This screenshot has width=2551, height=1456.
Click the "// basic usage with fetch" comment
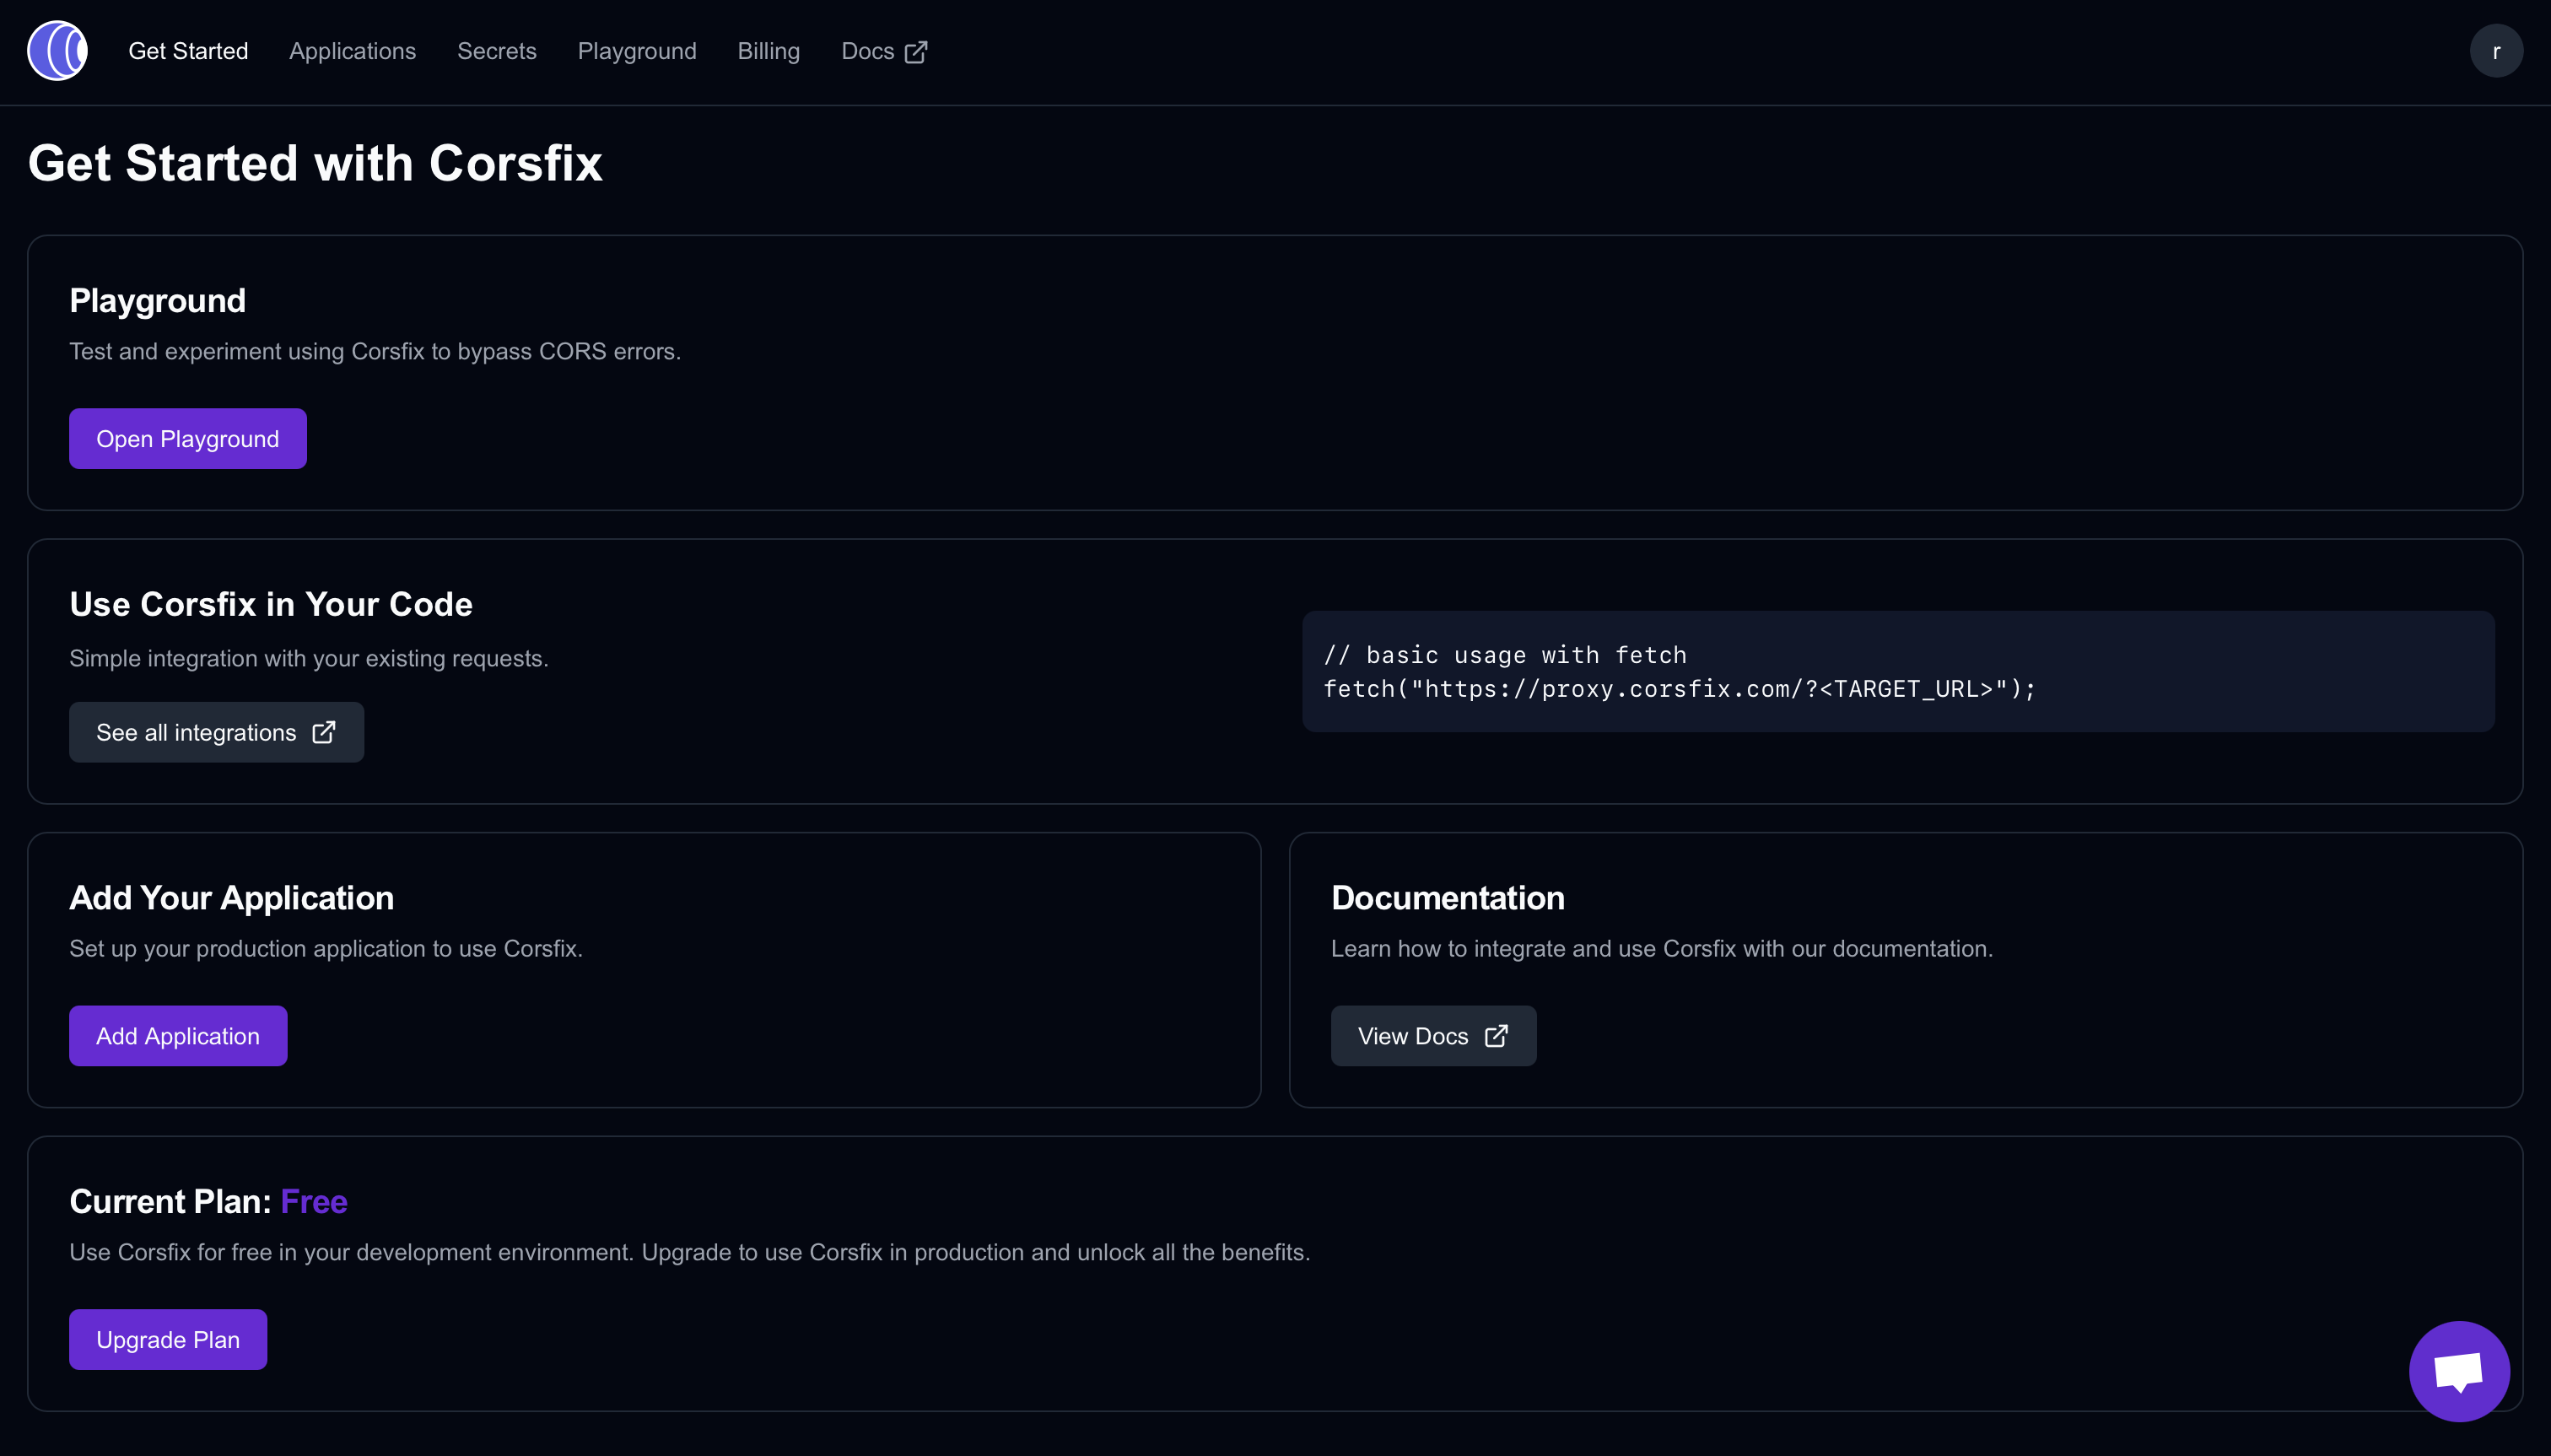[x=1505, y=655]
